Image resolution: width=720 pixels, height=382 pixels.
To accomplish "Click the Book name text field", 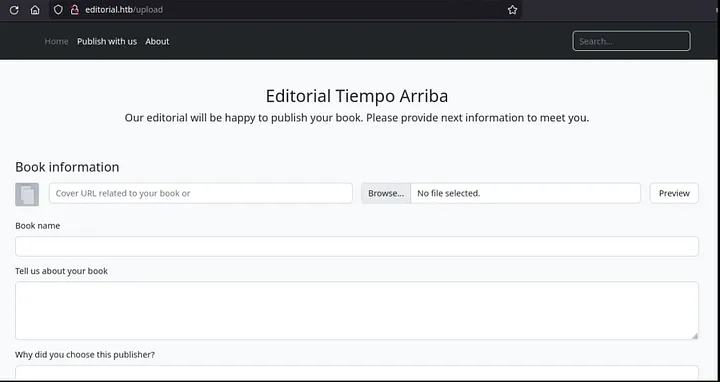I will (357, 247).
